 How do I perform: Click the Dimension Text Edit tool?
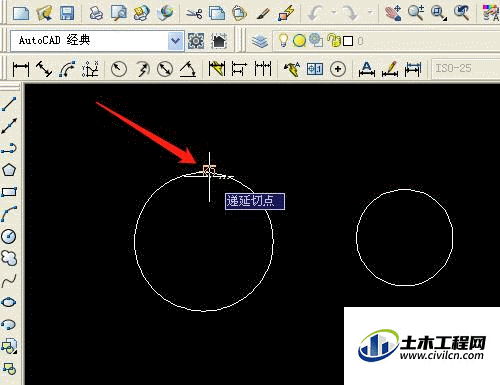(x=390, y=69)
